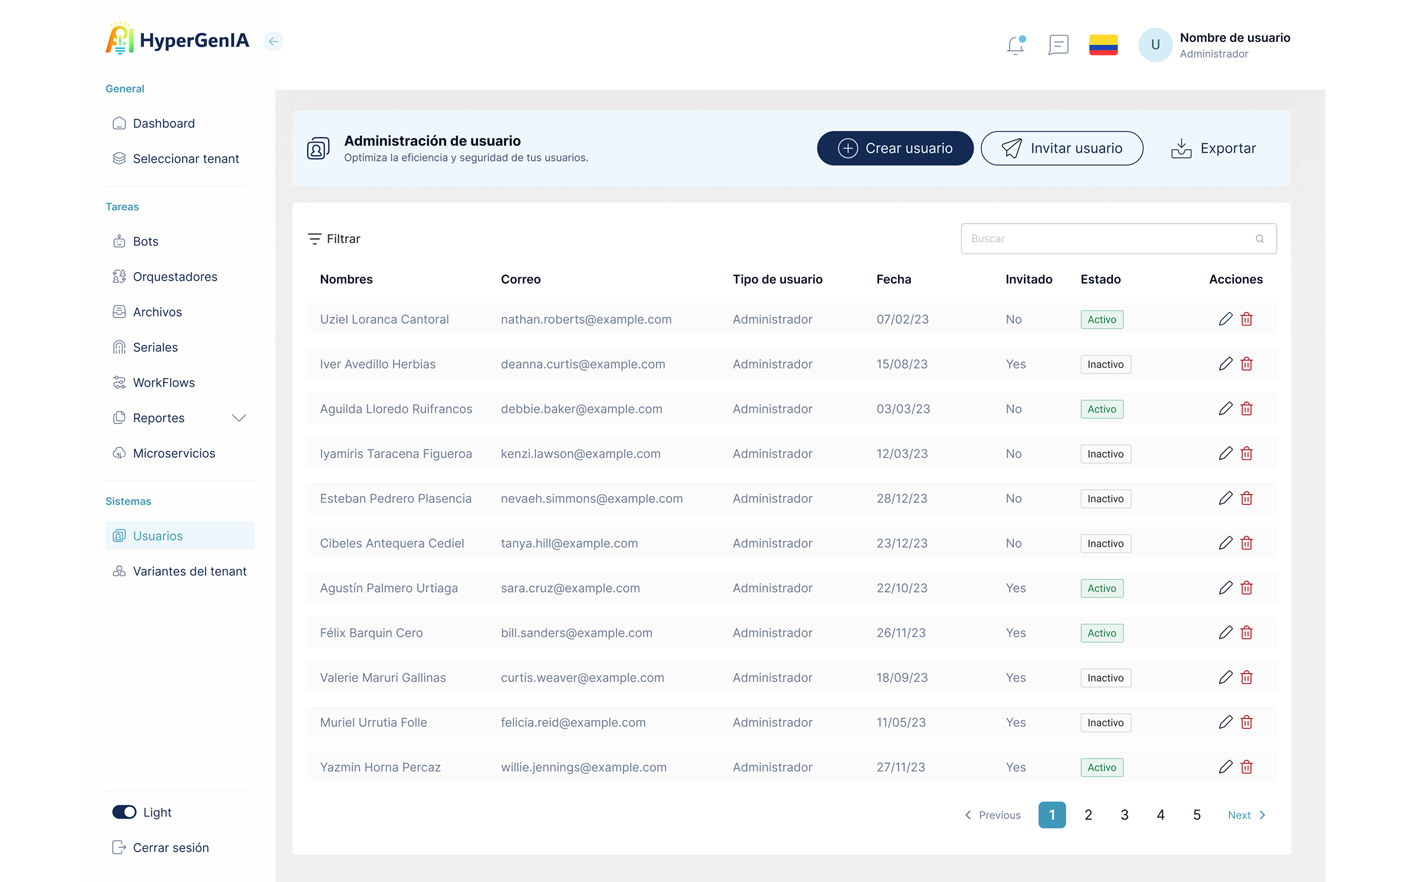Viewport: 1410px width, 882px height.
Task: Edit user Félix Barquin Cero with pencil icon
Action: 1225,633
